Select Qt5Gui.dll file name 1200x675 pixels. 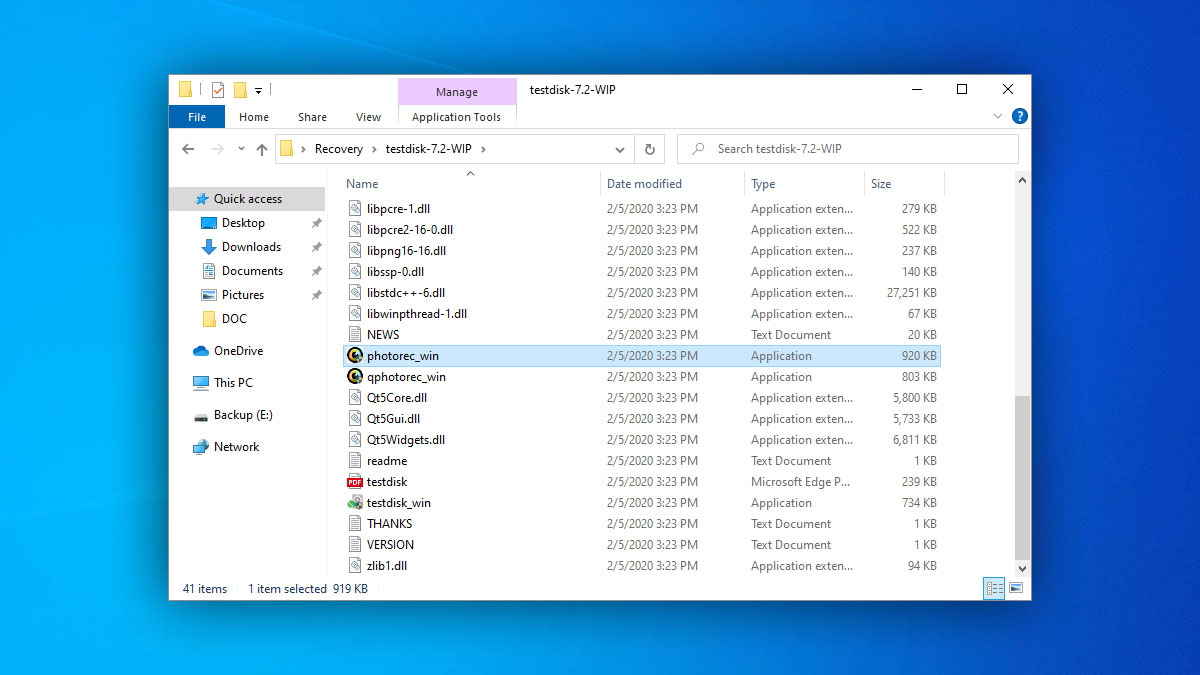tap(393, 419)
